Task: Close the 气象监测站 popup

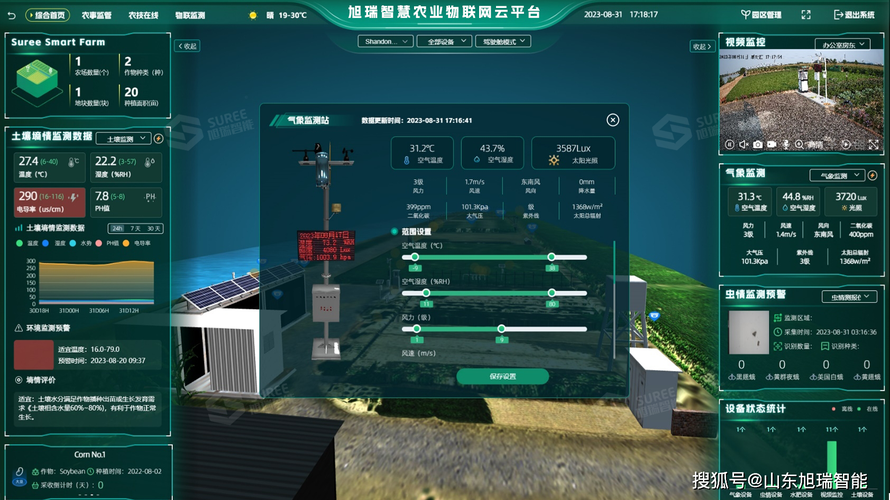Action: tap(612, 120)
